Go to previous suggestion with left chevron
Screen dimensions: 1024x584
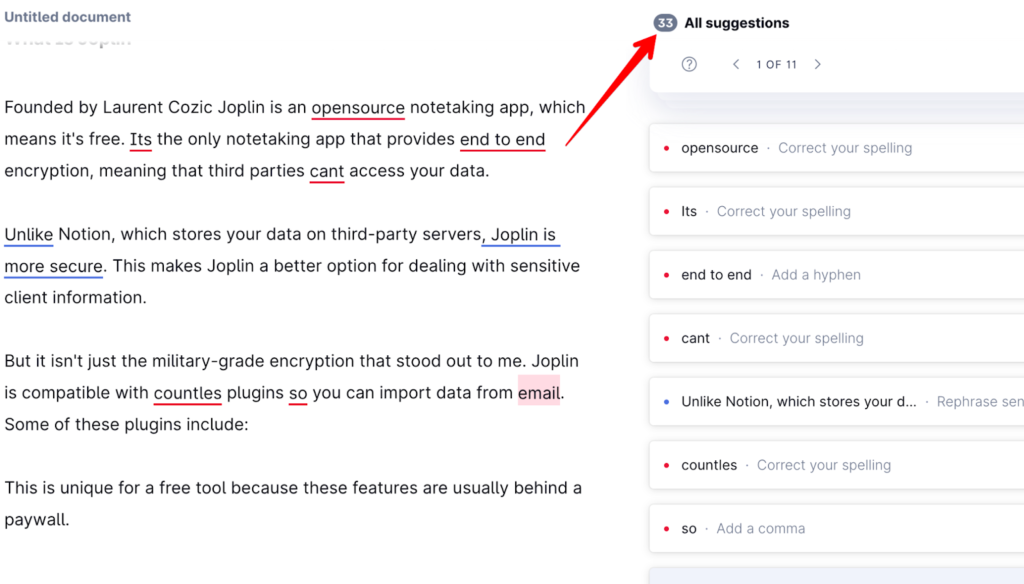(736, 64)
